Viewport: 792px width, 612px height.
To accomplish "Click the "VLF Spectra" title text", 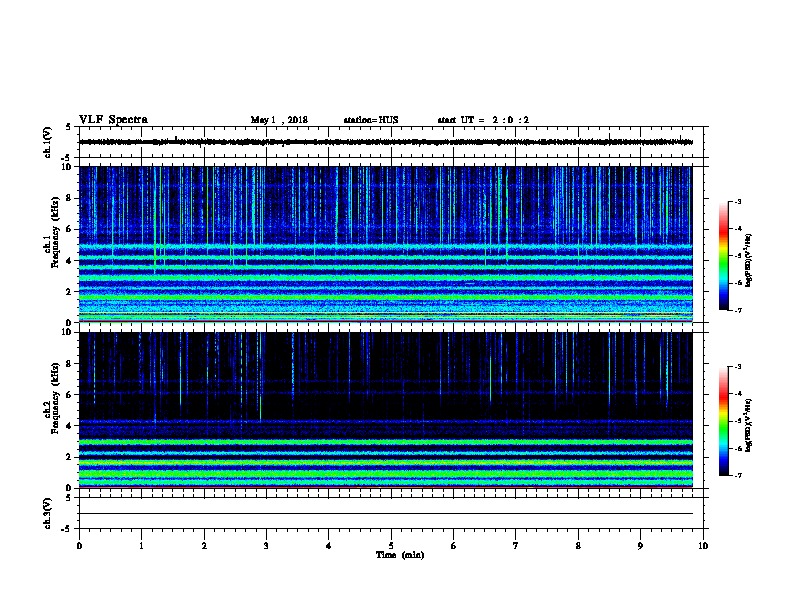I will pos(113,120).
